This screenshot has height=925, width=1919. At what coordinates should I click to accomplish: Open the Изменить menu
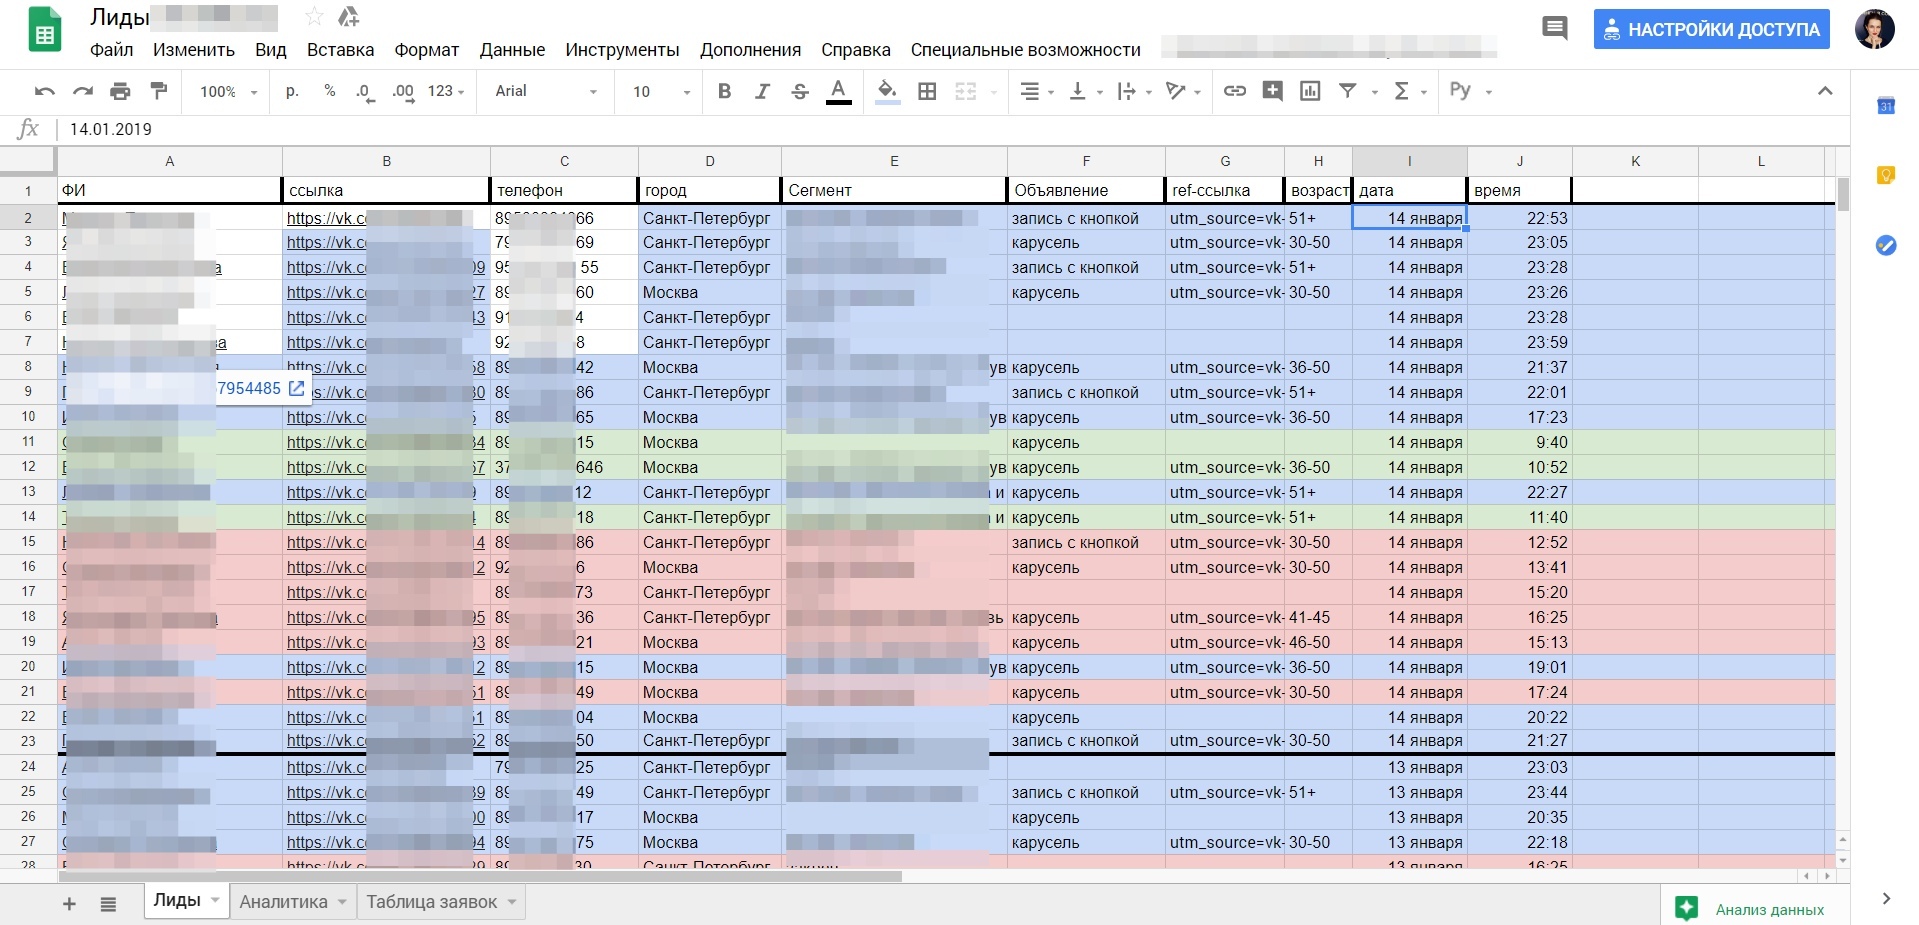(194, 50)
